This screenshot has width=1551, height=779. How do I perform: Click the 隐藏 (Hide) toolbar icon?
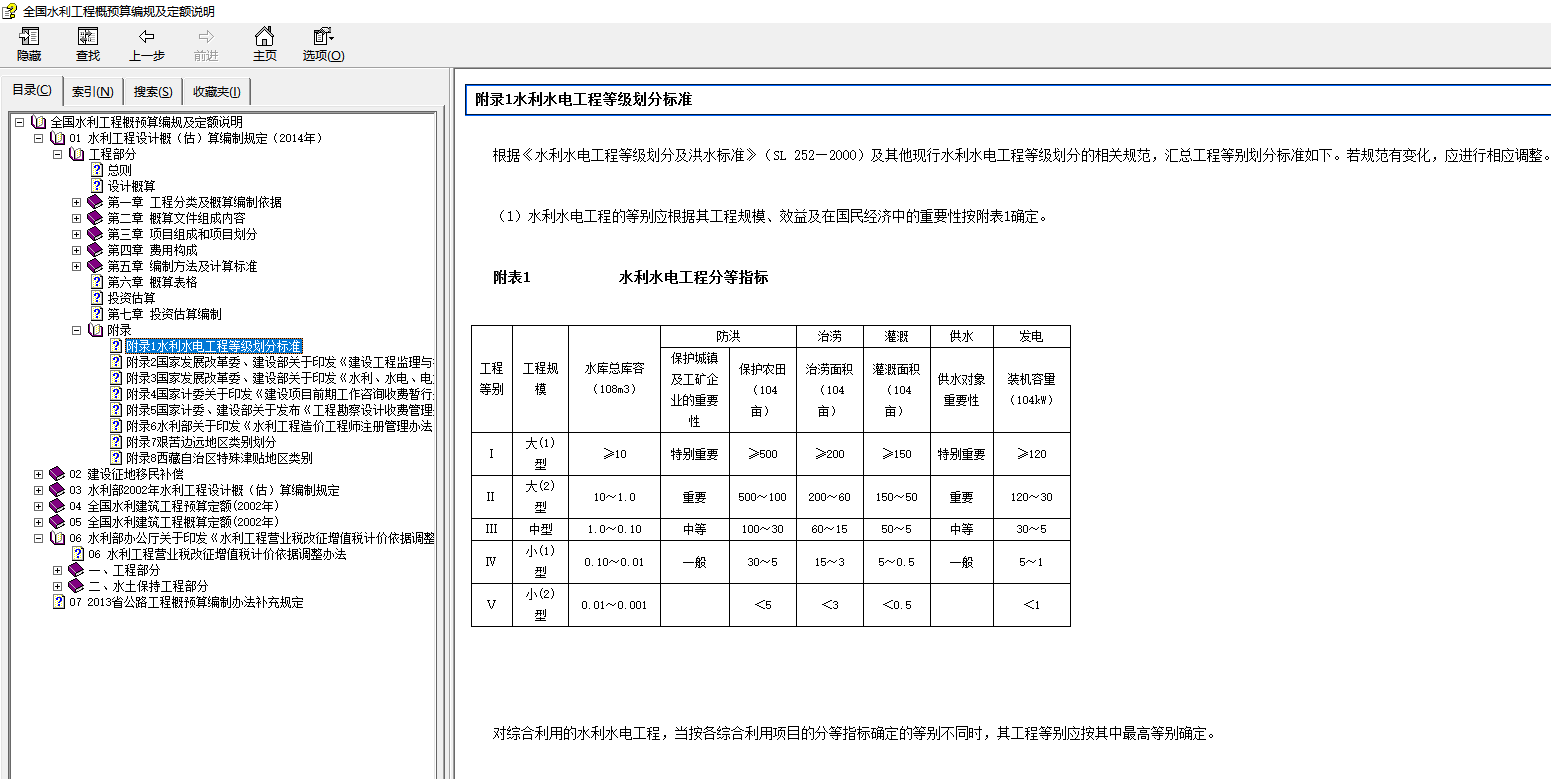[29, 45]
